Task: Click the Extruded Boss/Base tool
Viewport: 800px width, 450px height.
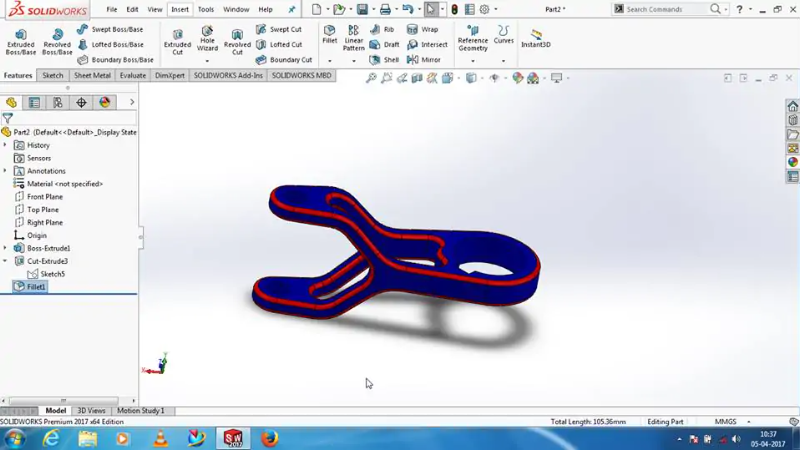Action: click(20, 40)
